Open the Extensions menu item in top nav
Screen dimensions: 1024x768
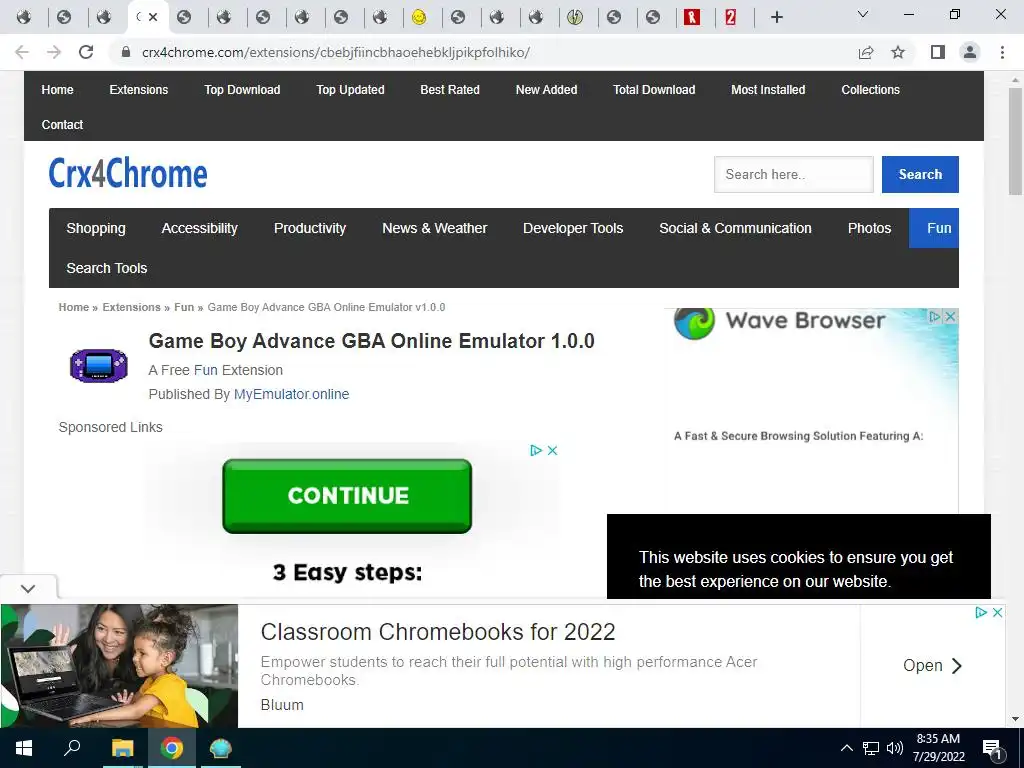tap(138, 89)
